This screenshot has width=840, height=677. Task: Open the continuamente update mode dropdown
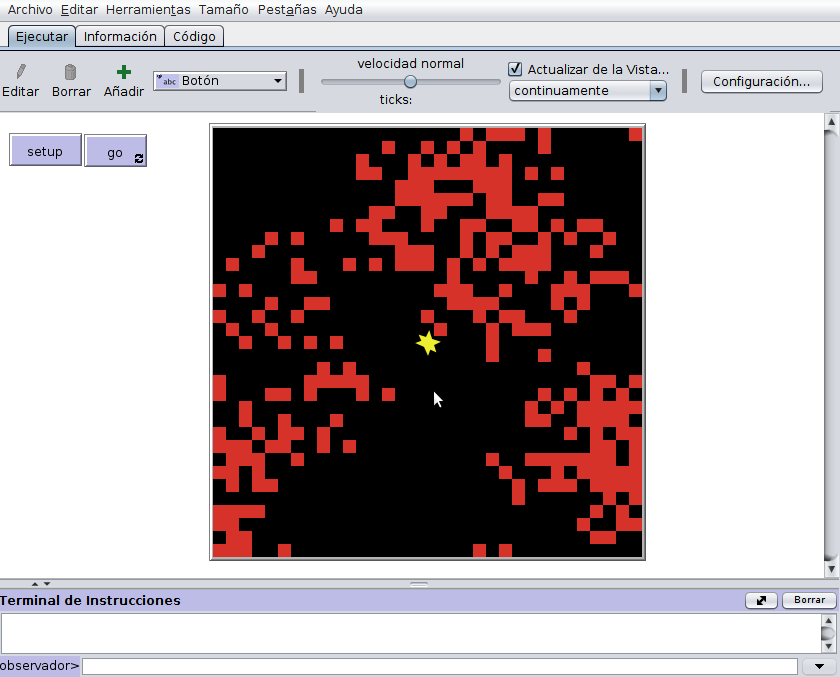(x=588, y=91)
